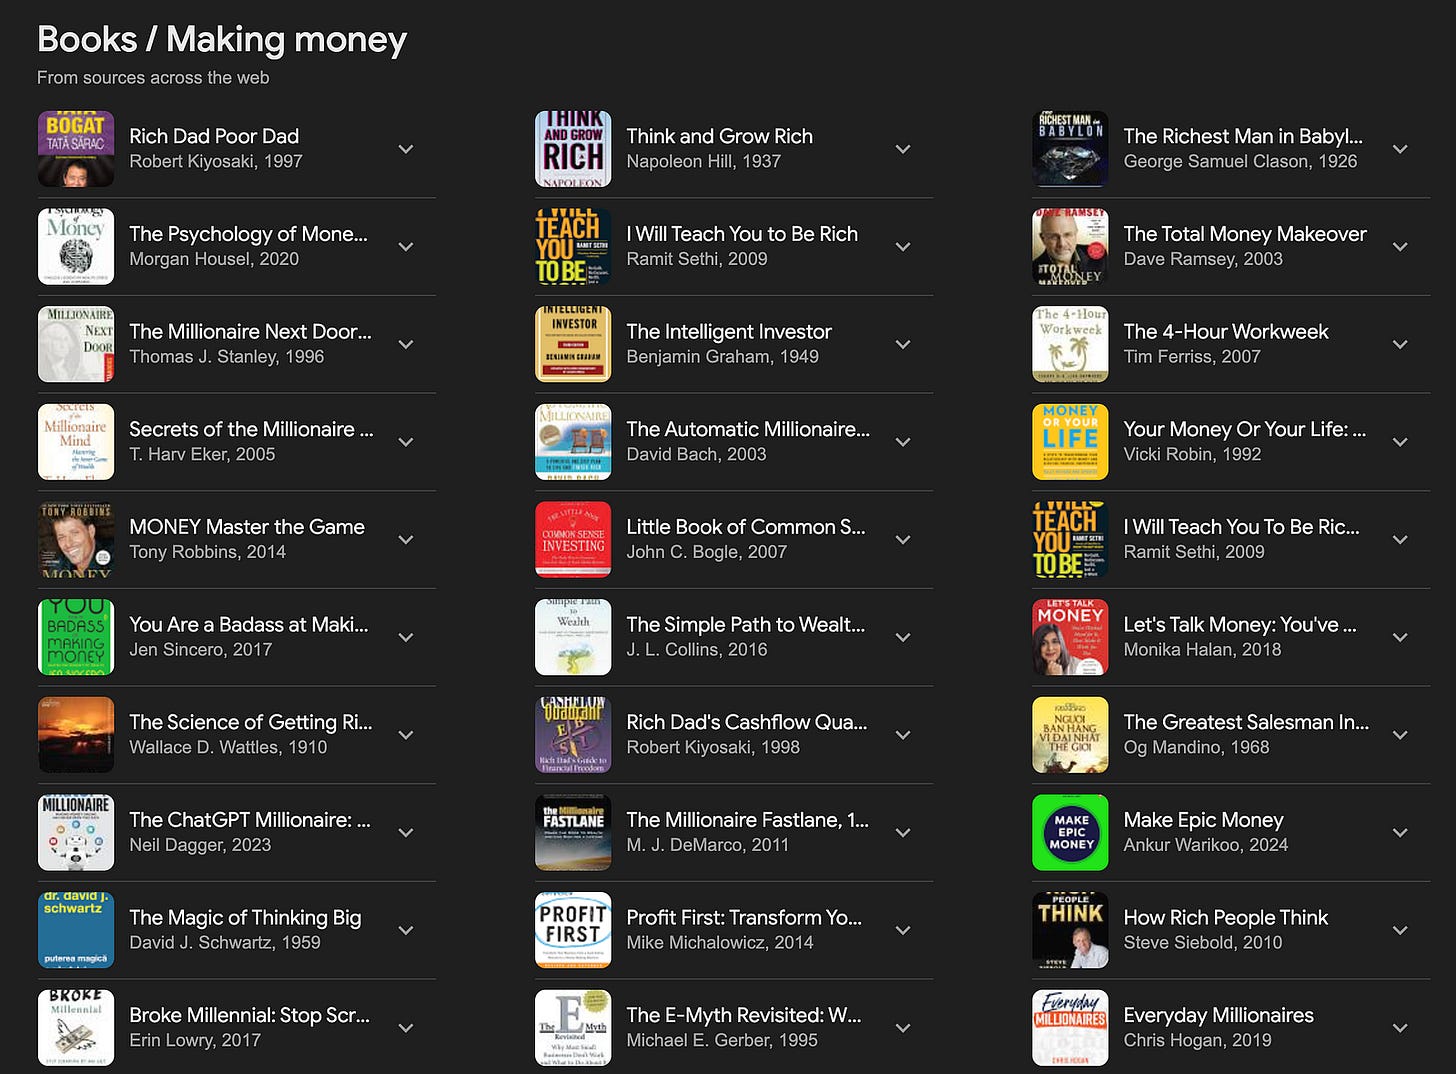The image size is (1456, 1074).
Task: Click the How Rich People Think title
Action: 1226,917
